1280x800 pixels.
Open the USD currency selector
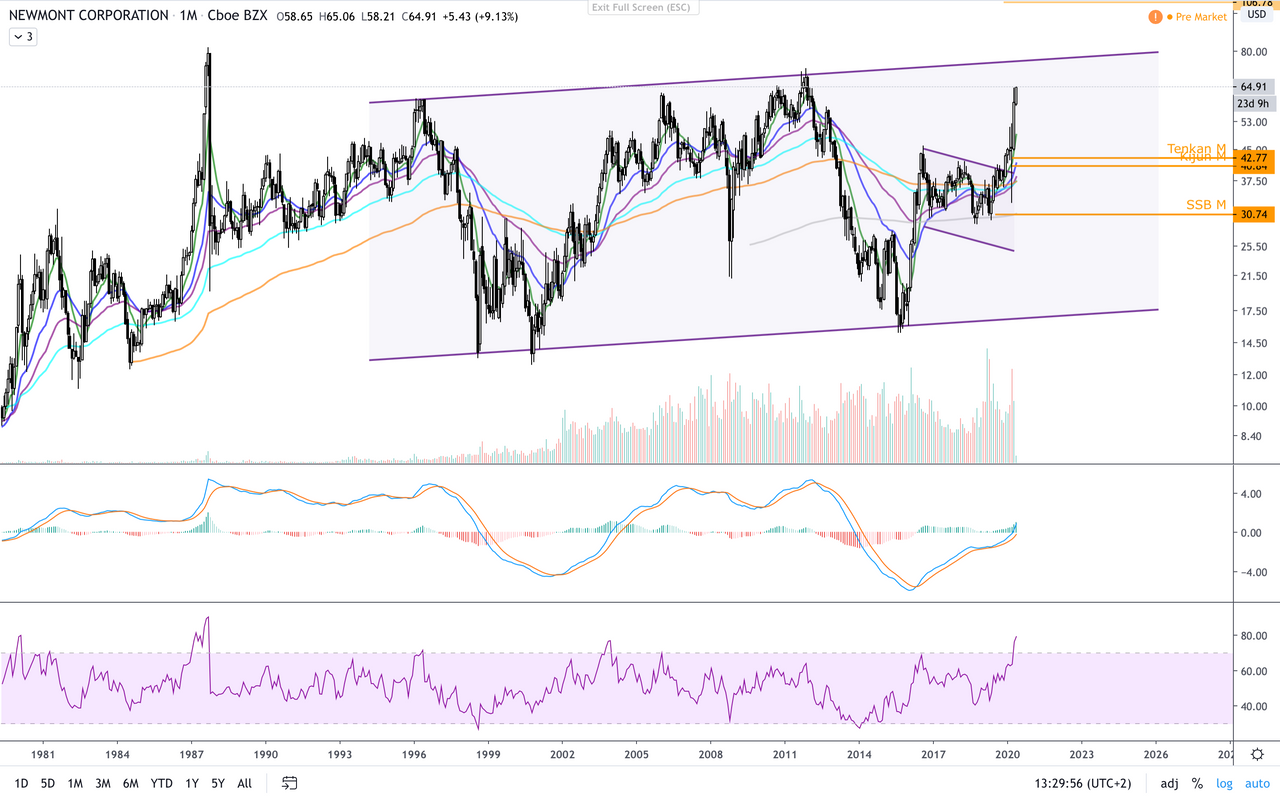point(1254,15)
